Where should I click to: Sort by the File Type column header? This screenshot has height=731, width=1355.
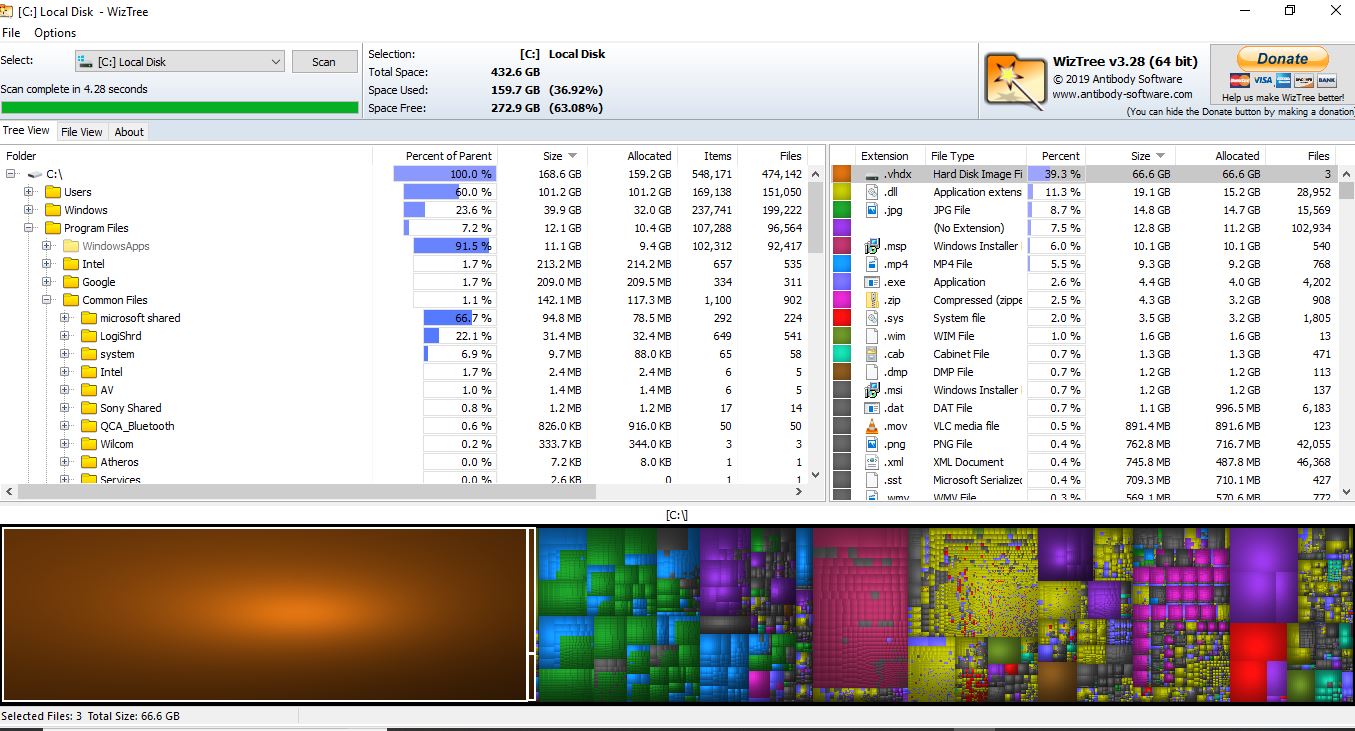[976, 156]
